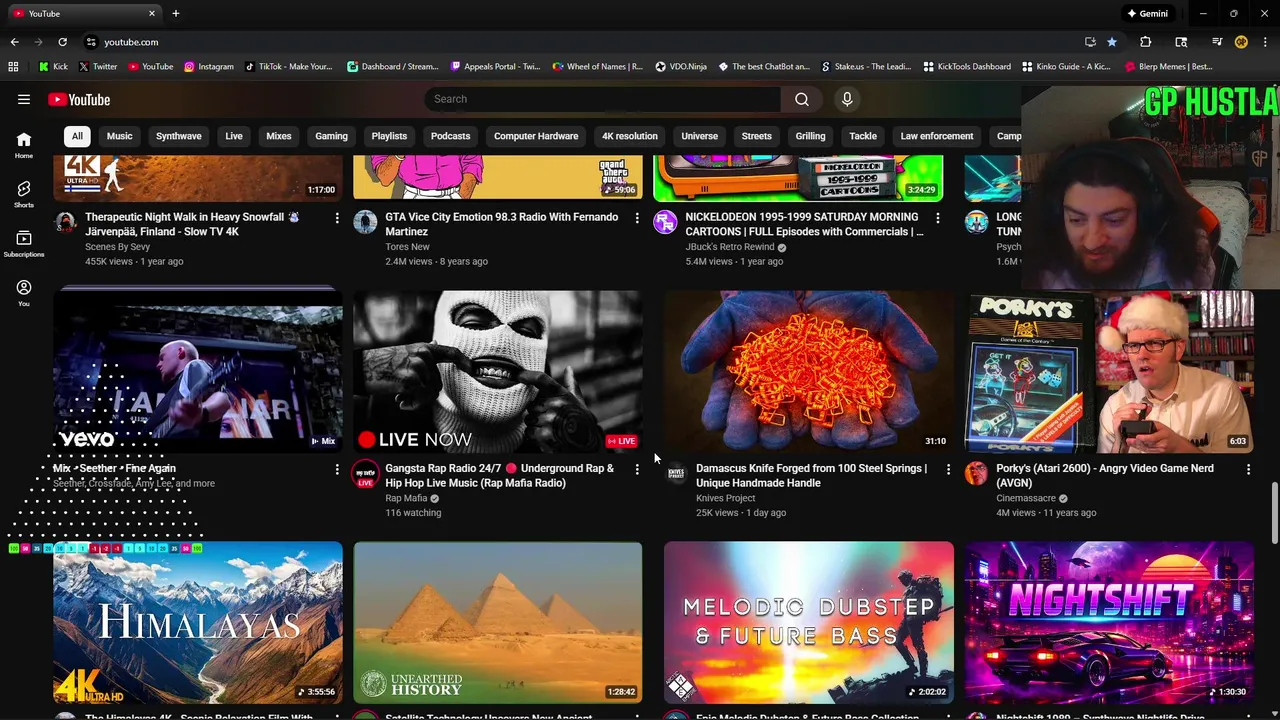Reload the page with the browser refresh icon
The height and width of the screenshot is (720, 1280).
(62, 42)
